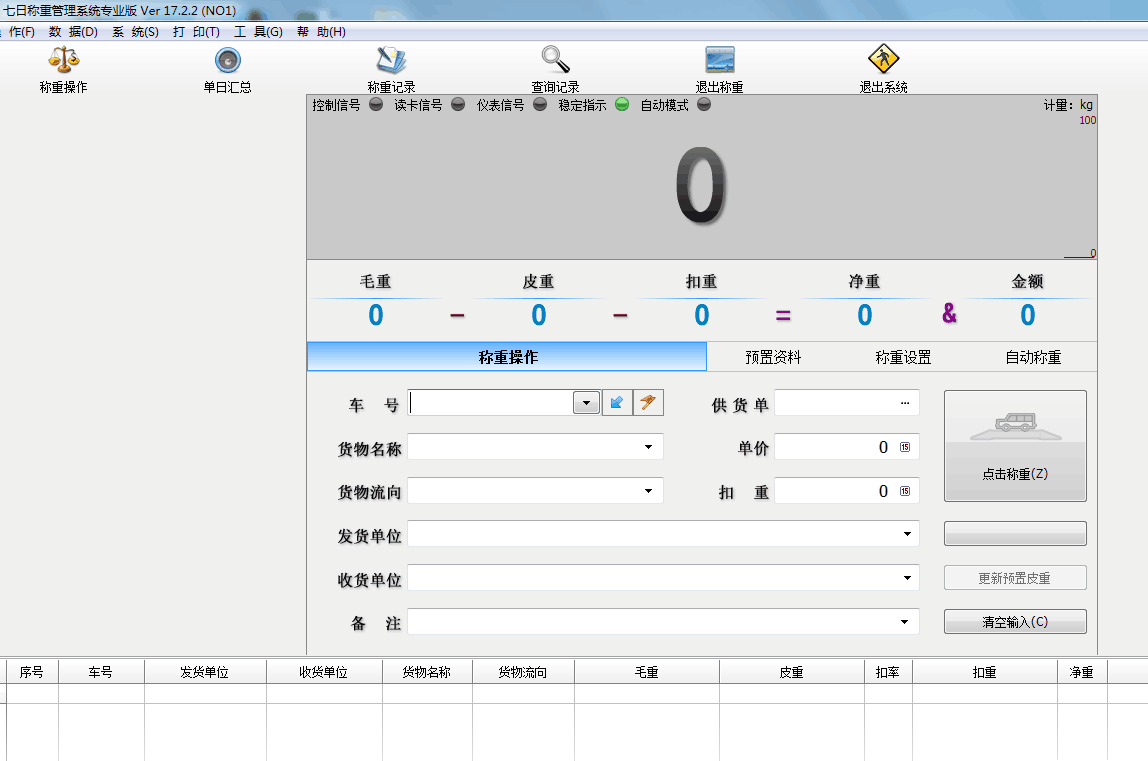Click the 退出称重 exit weighing icon
This screenshot has width=1148, height=761.
[x=718, y=67]
